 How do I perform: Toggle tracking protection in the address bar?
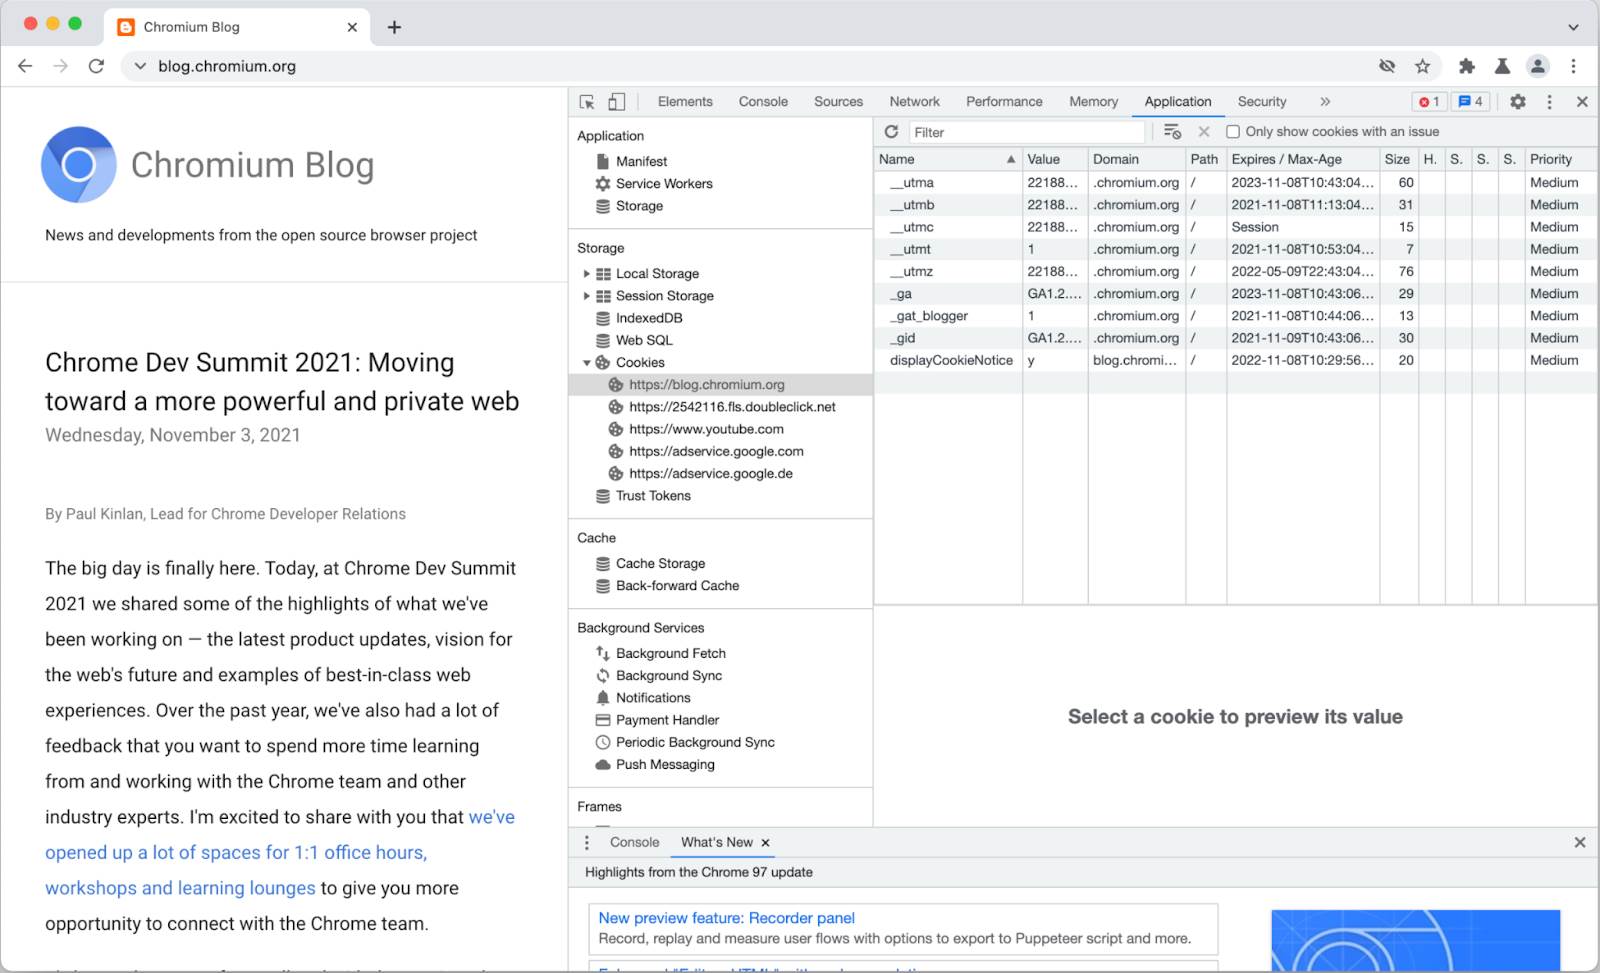point(1387,66)
